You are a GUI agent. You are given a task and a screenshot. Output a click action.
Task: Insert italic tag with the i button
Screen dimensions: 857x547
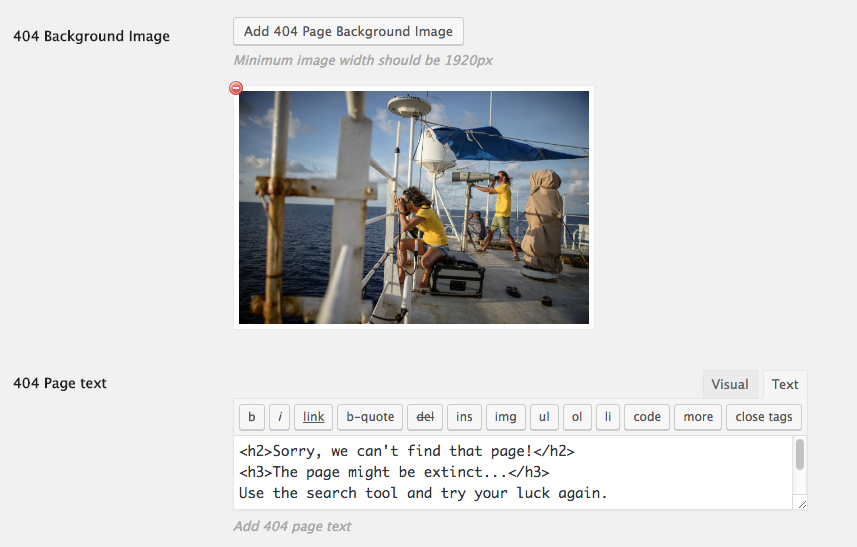(280, 417)
